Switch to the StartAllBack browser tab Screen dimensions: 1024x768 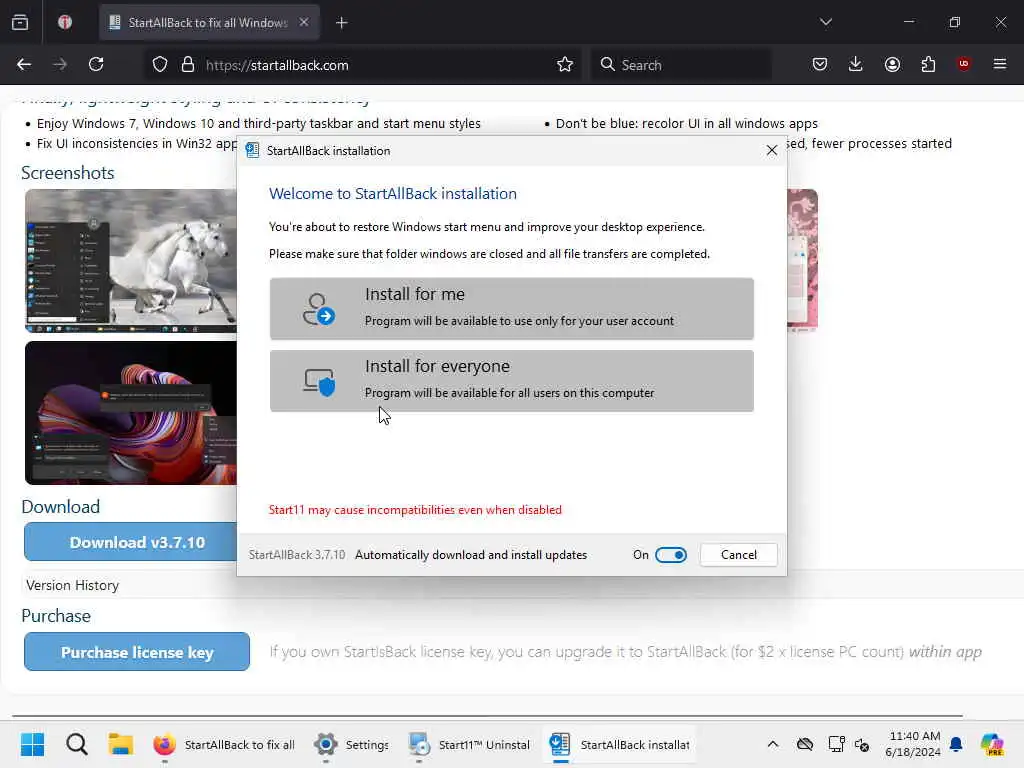(x=208, y=22)
